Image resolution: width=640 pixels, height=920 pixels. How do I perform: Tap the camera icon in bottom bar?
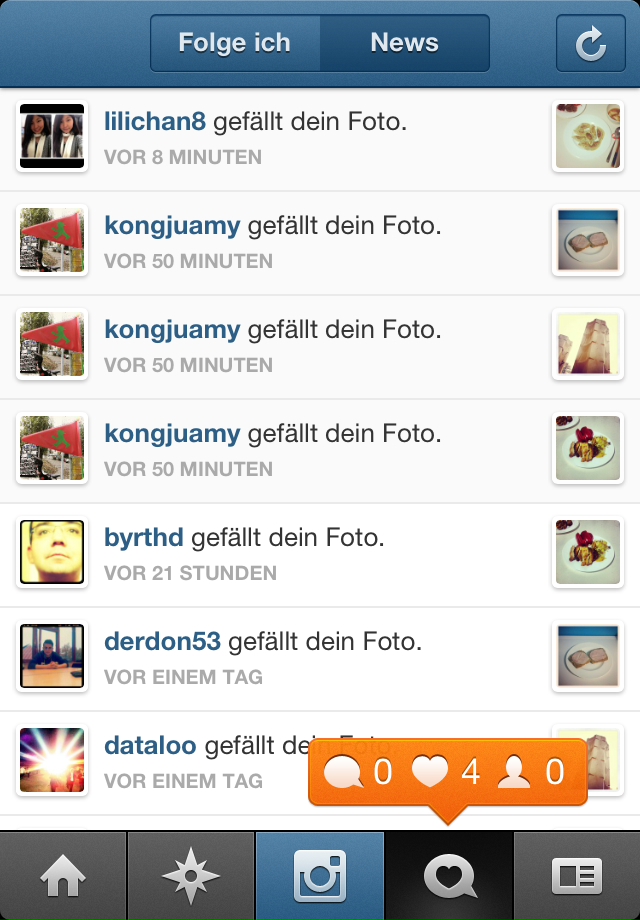[x=320, y=875]
